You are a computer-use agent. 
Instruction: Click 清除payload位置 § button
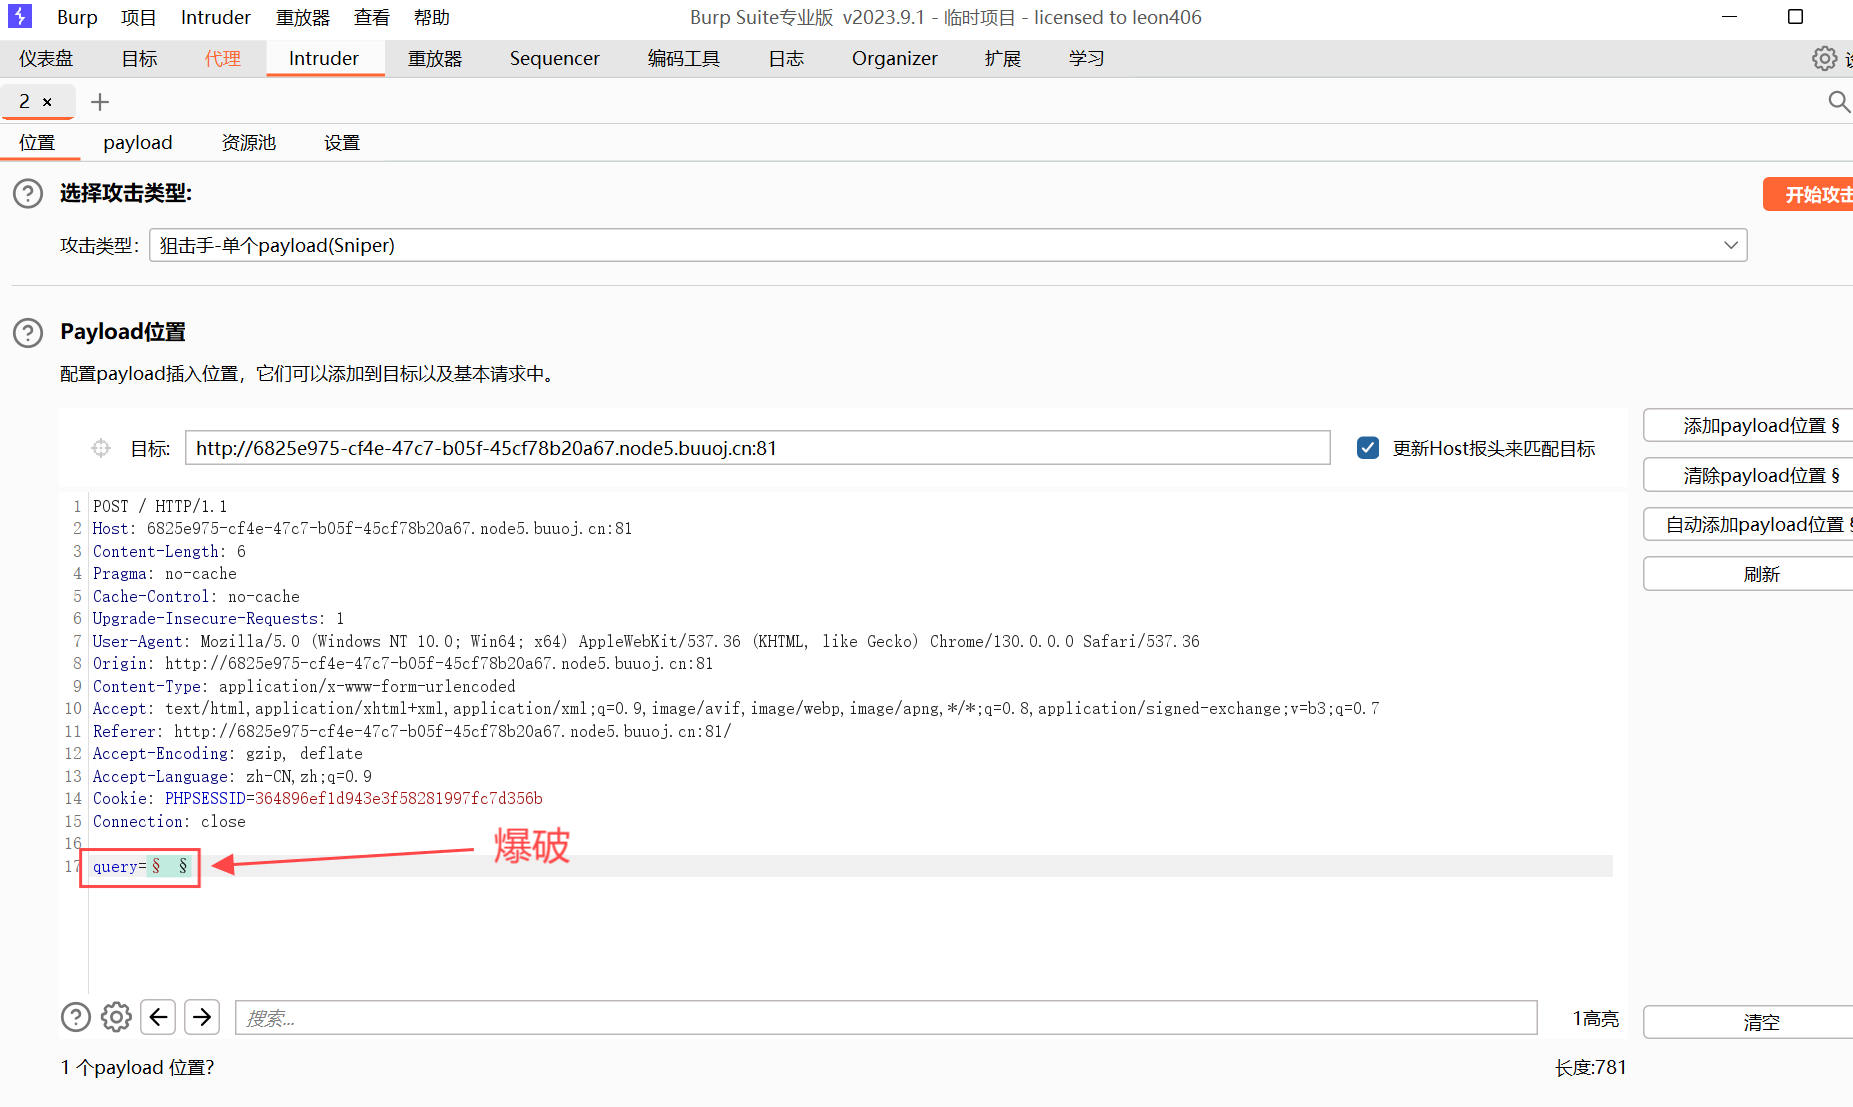click(x=1750, y=475)
